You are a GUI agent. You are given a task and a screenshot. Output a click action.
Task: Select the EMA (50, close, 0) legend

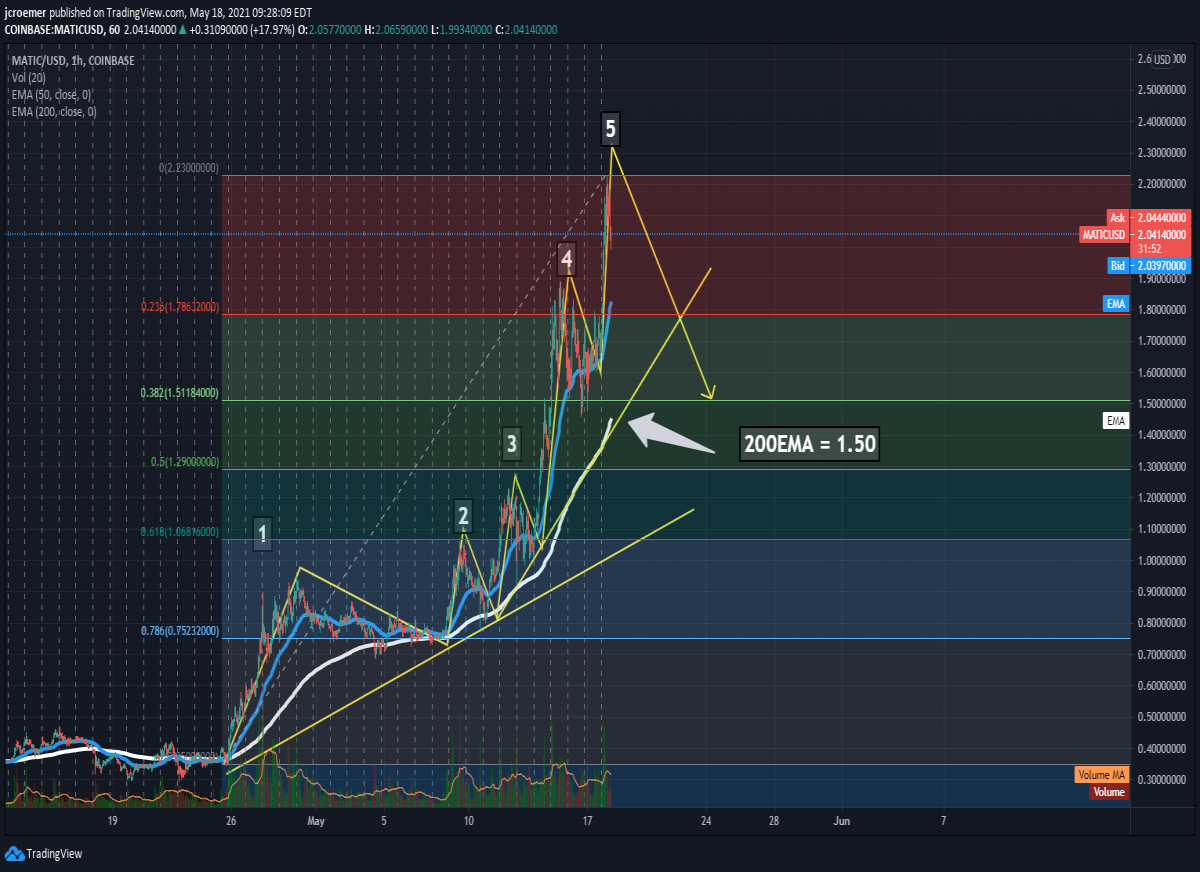(x=52, y=95)
